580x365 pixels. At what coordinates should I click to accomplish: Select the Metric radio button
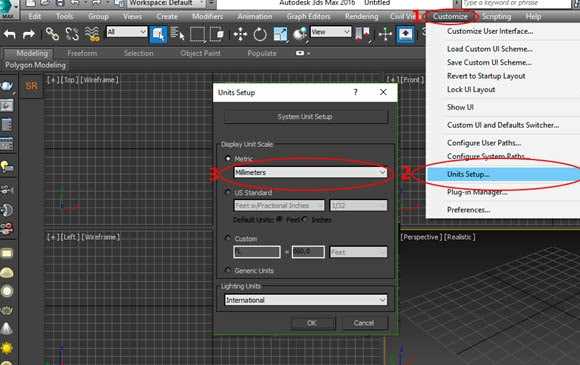[x=228, y=158]
